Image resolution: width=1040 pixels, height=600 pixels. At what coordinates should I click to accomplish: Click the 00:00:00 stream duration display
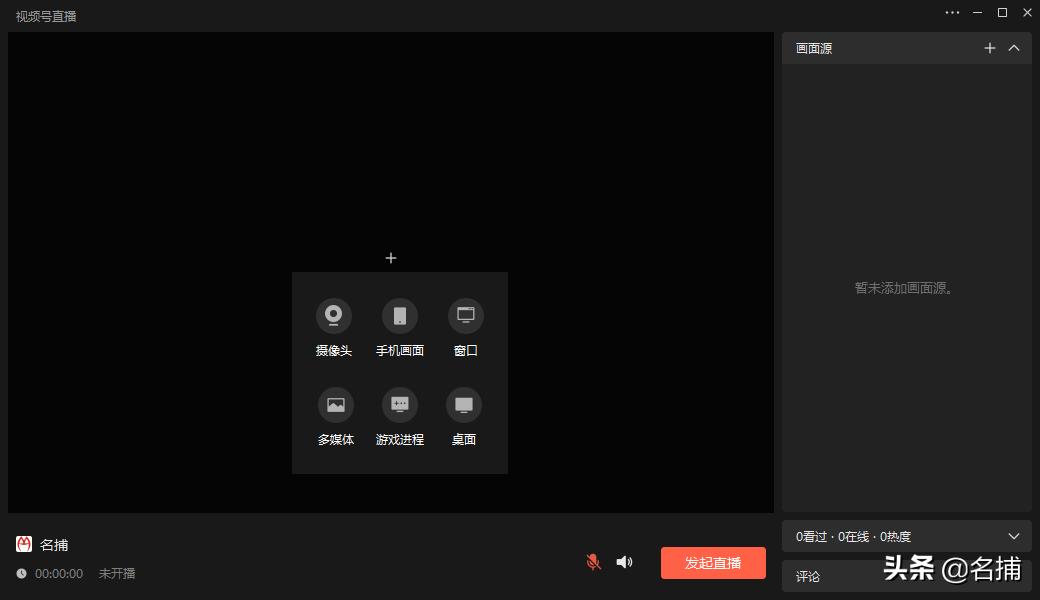point(56,573)
